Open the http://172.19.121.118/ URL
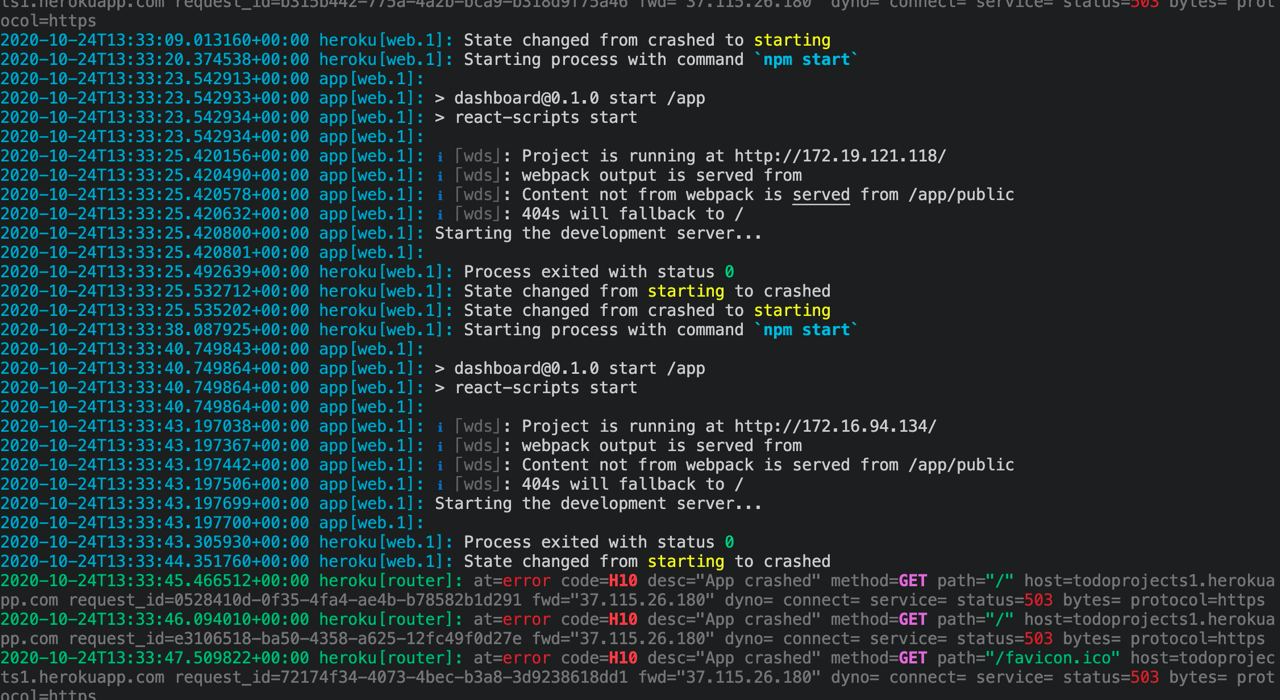The image size is (1280, 700). pos(840,156)
